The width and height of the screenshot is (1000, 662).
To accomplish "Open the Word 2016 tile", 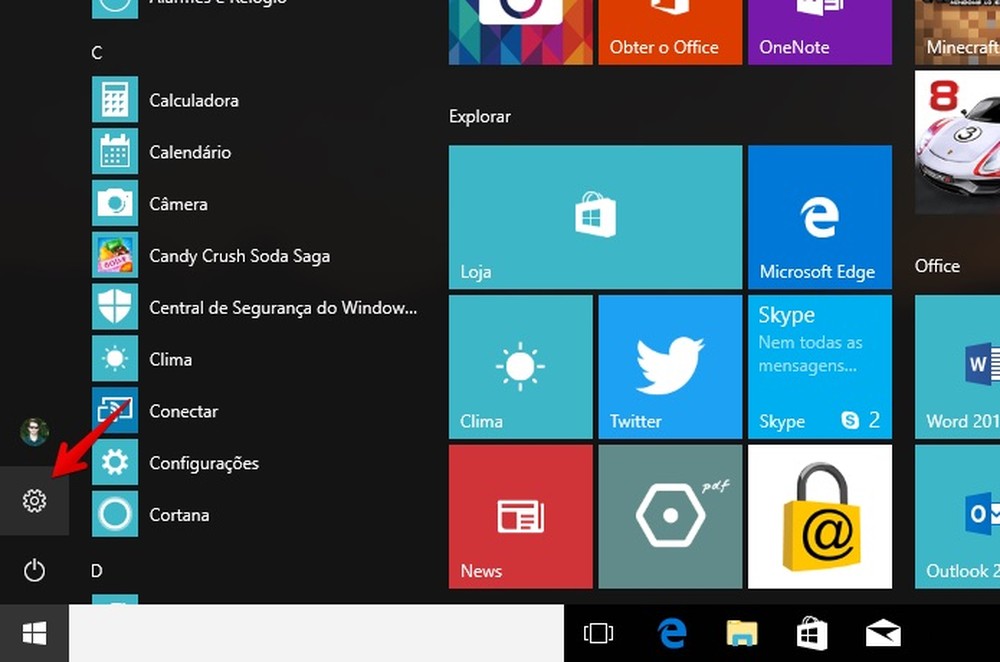I will pos(957,367).
